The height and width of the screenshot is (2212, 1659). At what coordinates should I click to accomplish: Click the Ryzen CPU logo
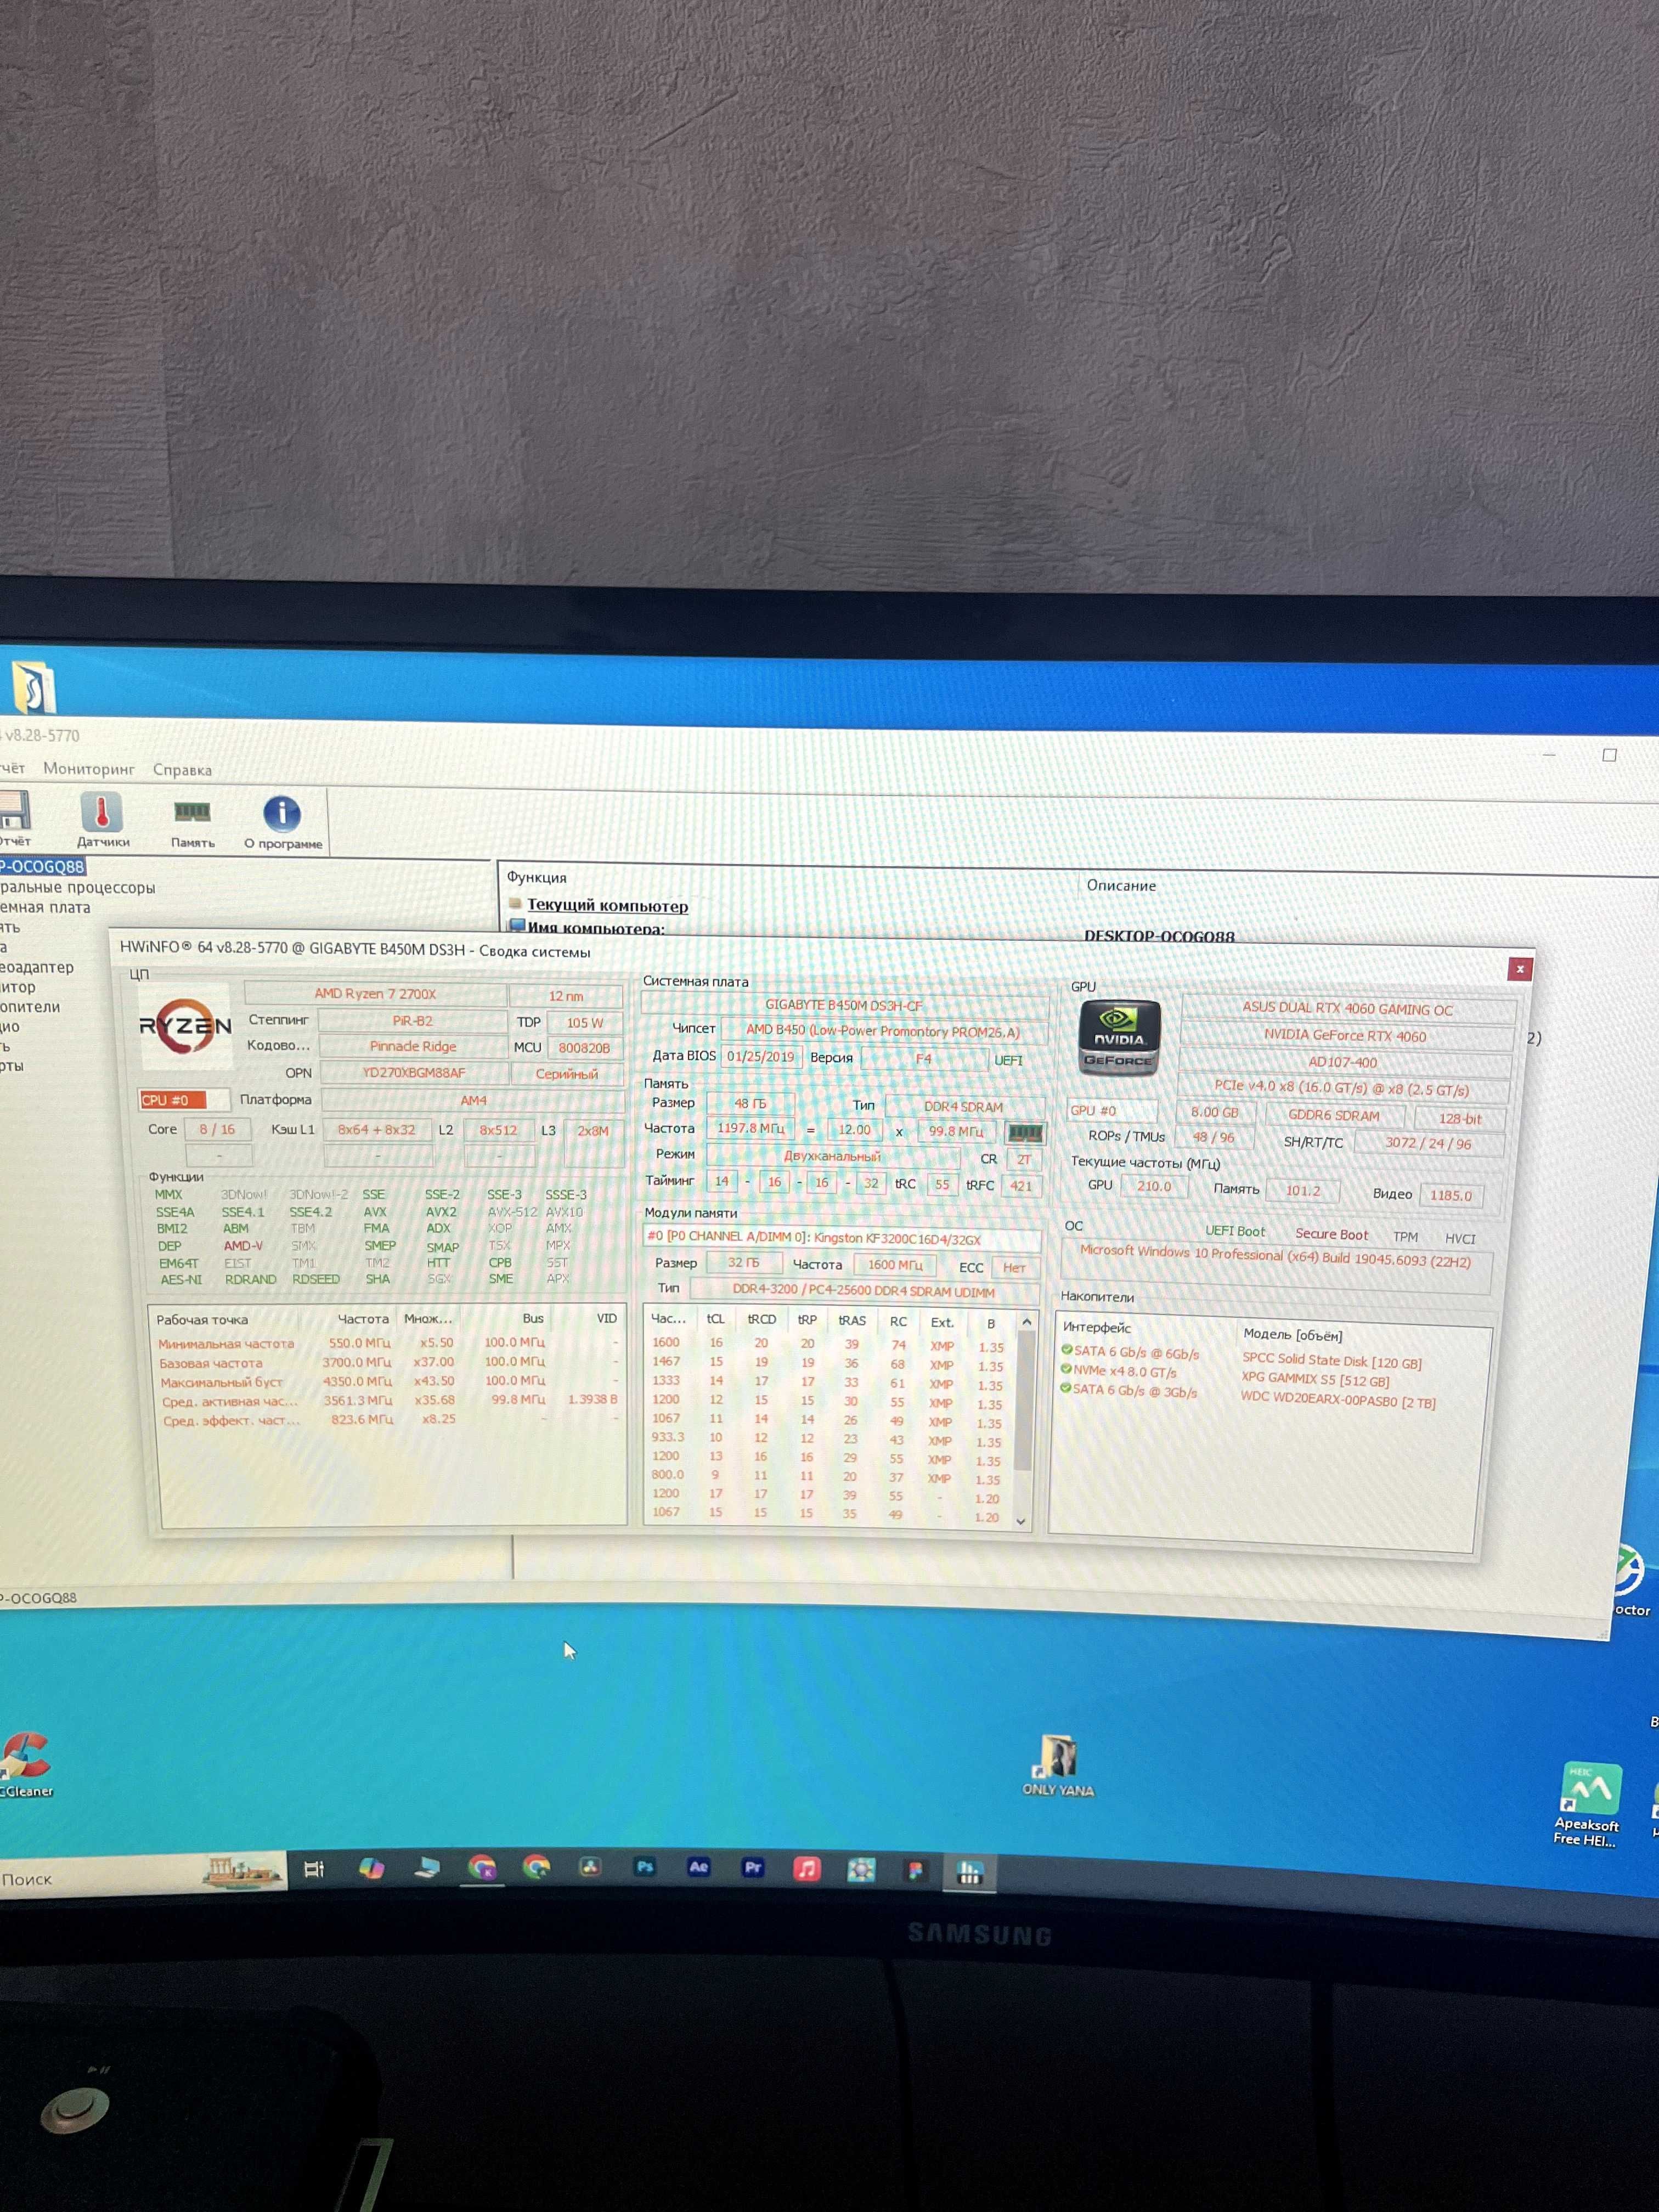point(185,1026)
